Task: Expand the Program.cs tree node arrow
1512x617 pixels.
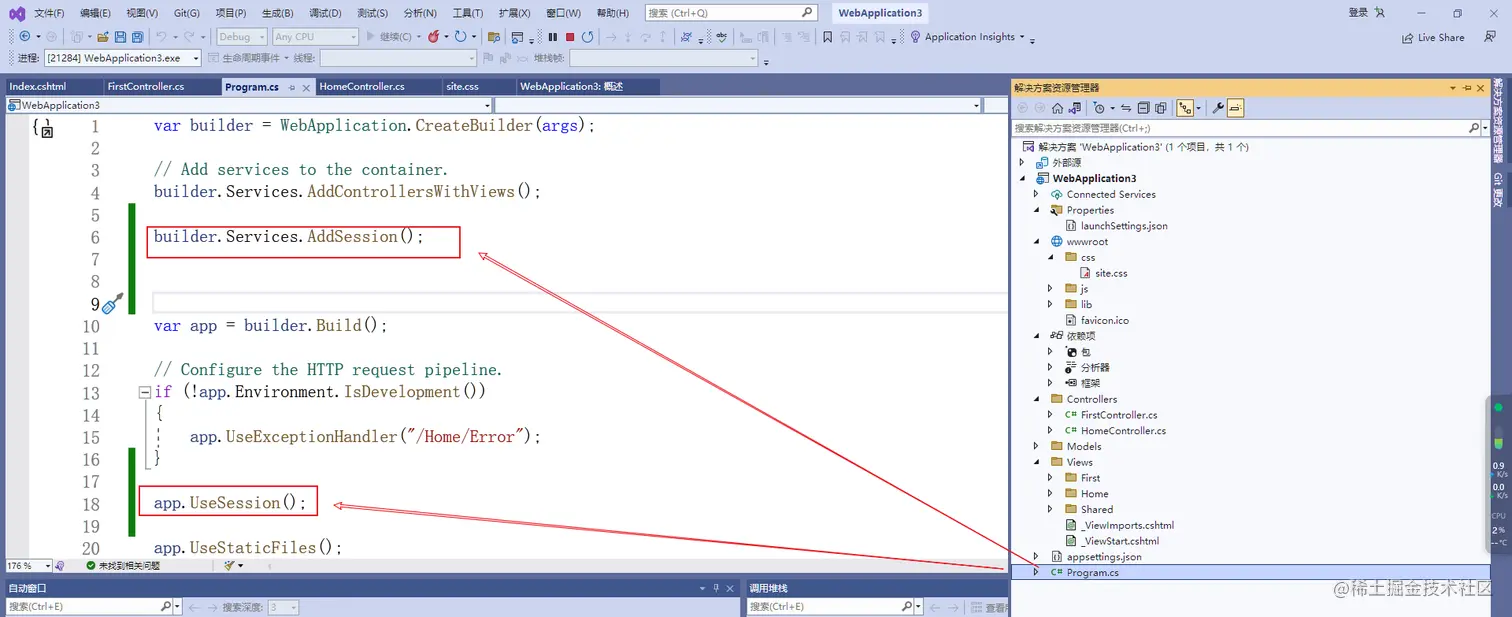Action: [x=1036, y=573]
